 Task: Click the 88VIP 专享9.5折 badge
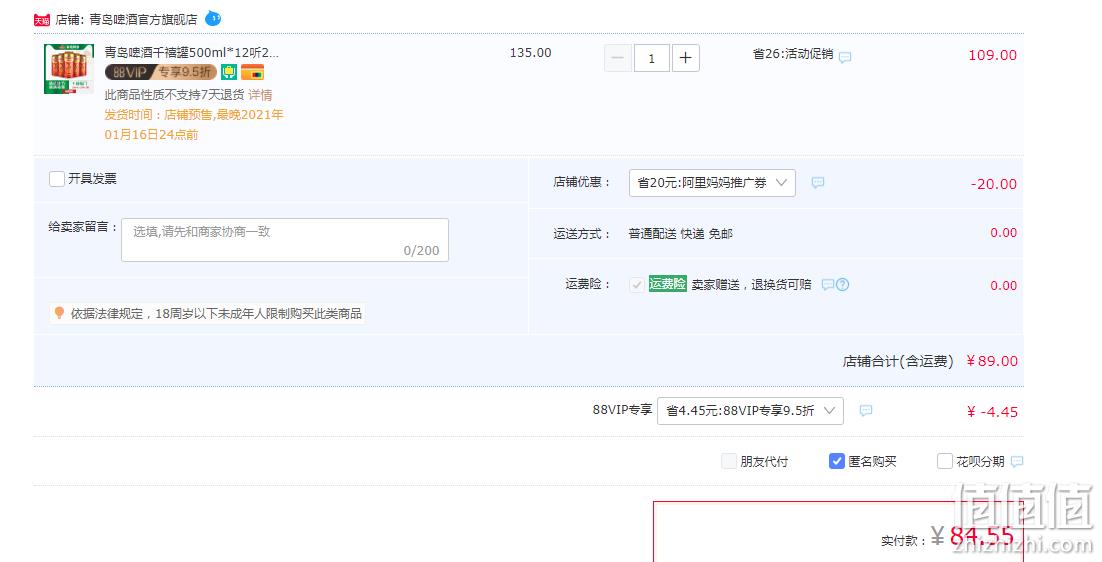point(161,72)
